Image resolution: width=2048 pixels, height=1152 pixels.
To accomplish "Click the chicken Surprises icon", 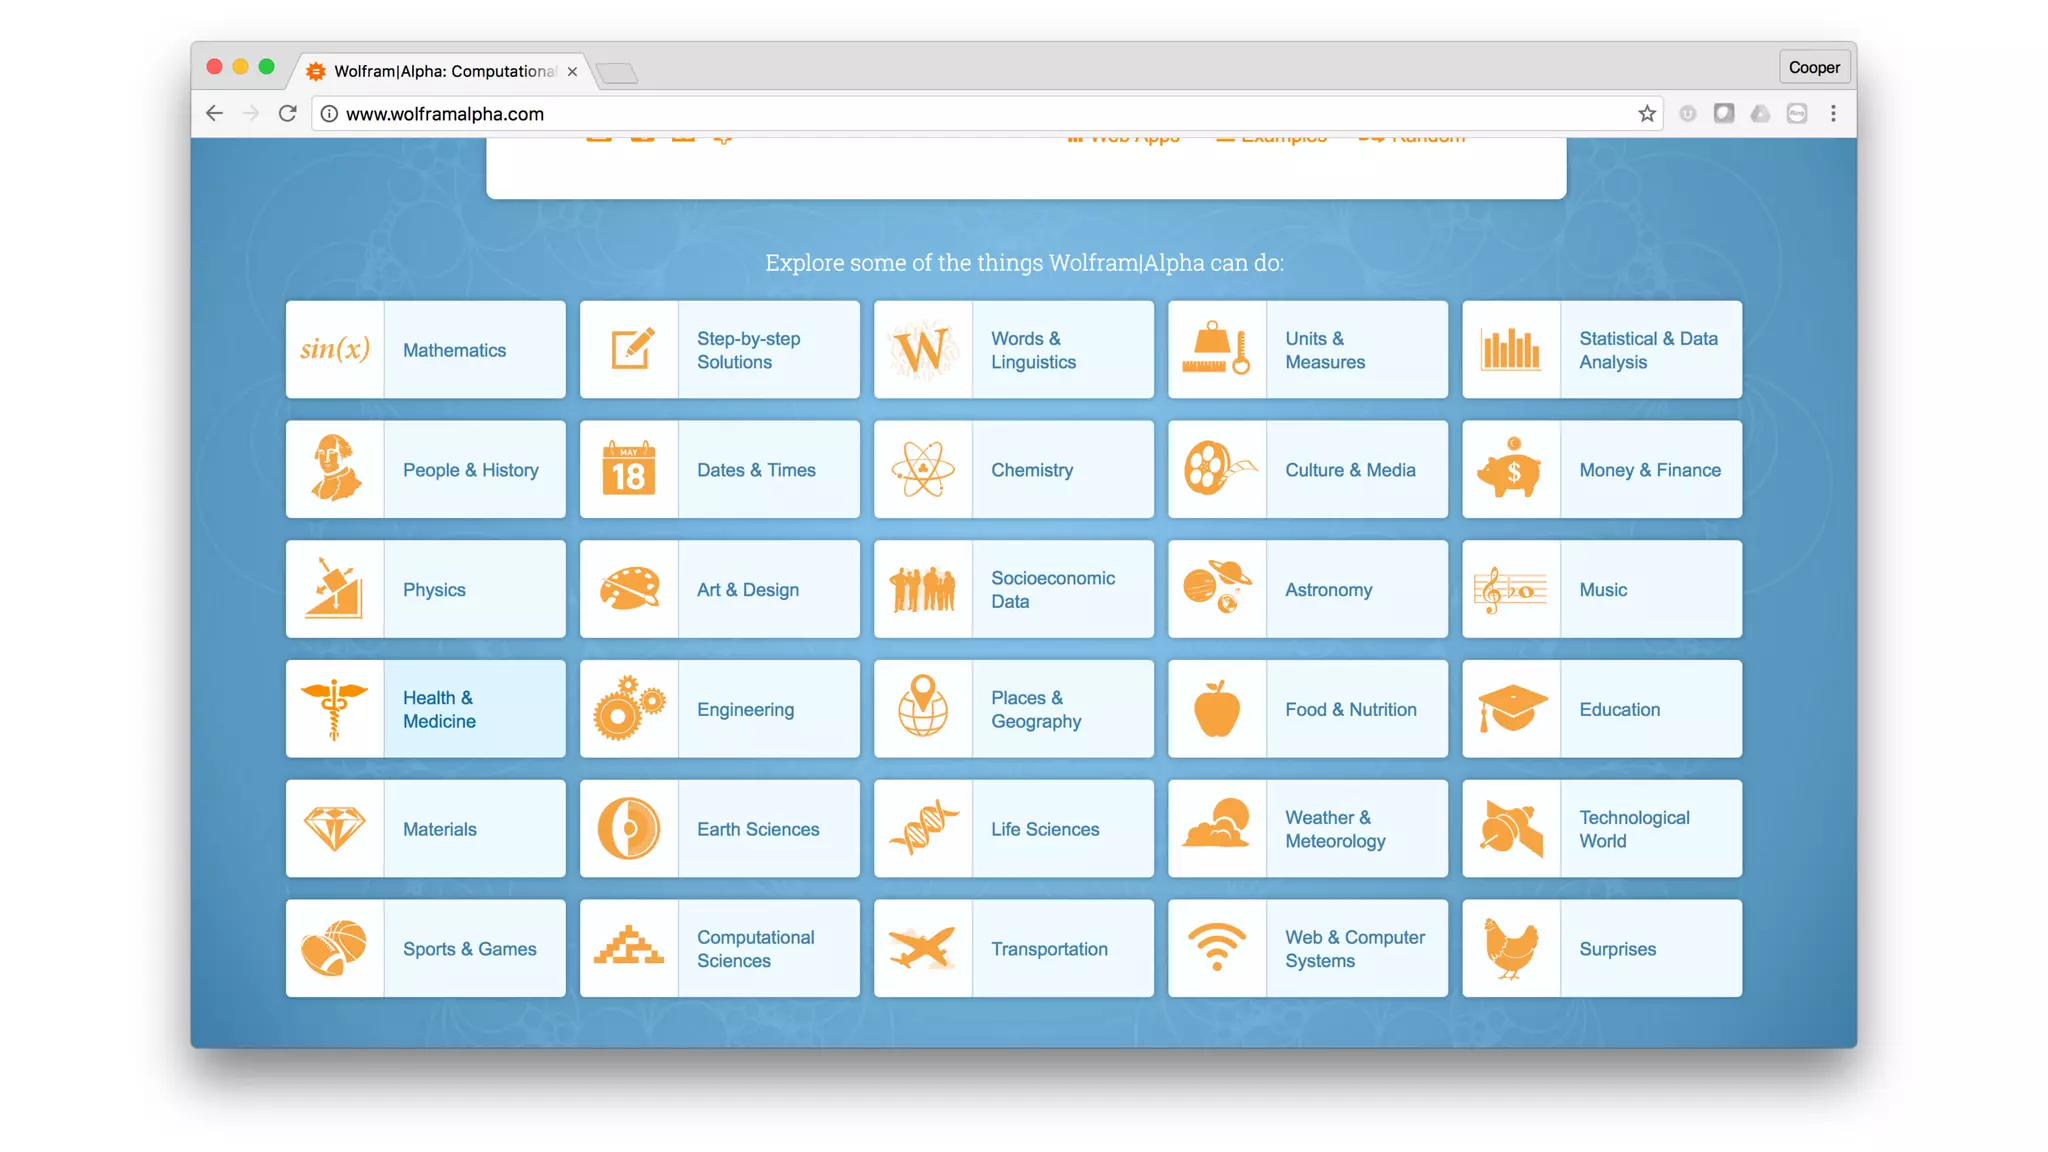I will pos(1511,948).
